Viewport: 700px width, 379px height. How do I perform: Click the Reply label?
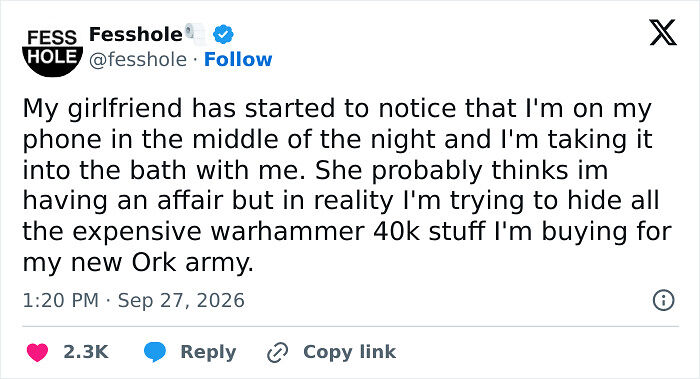tap(208, 352)
